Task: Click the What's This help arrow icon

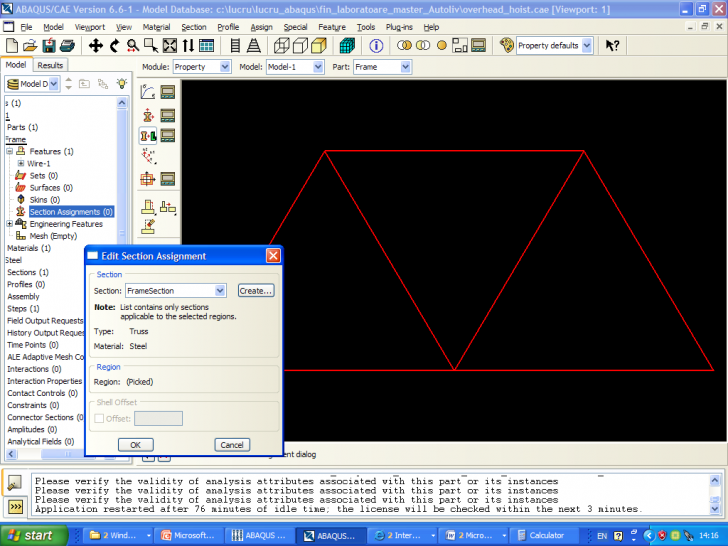Action: tap(612, 46)
